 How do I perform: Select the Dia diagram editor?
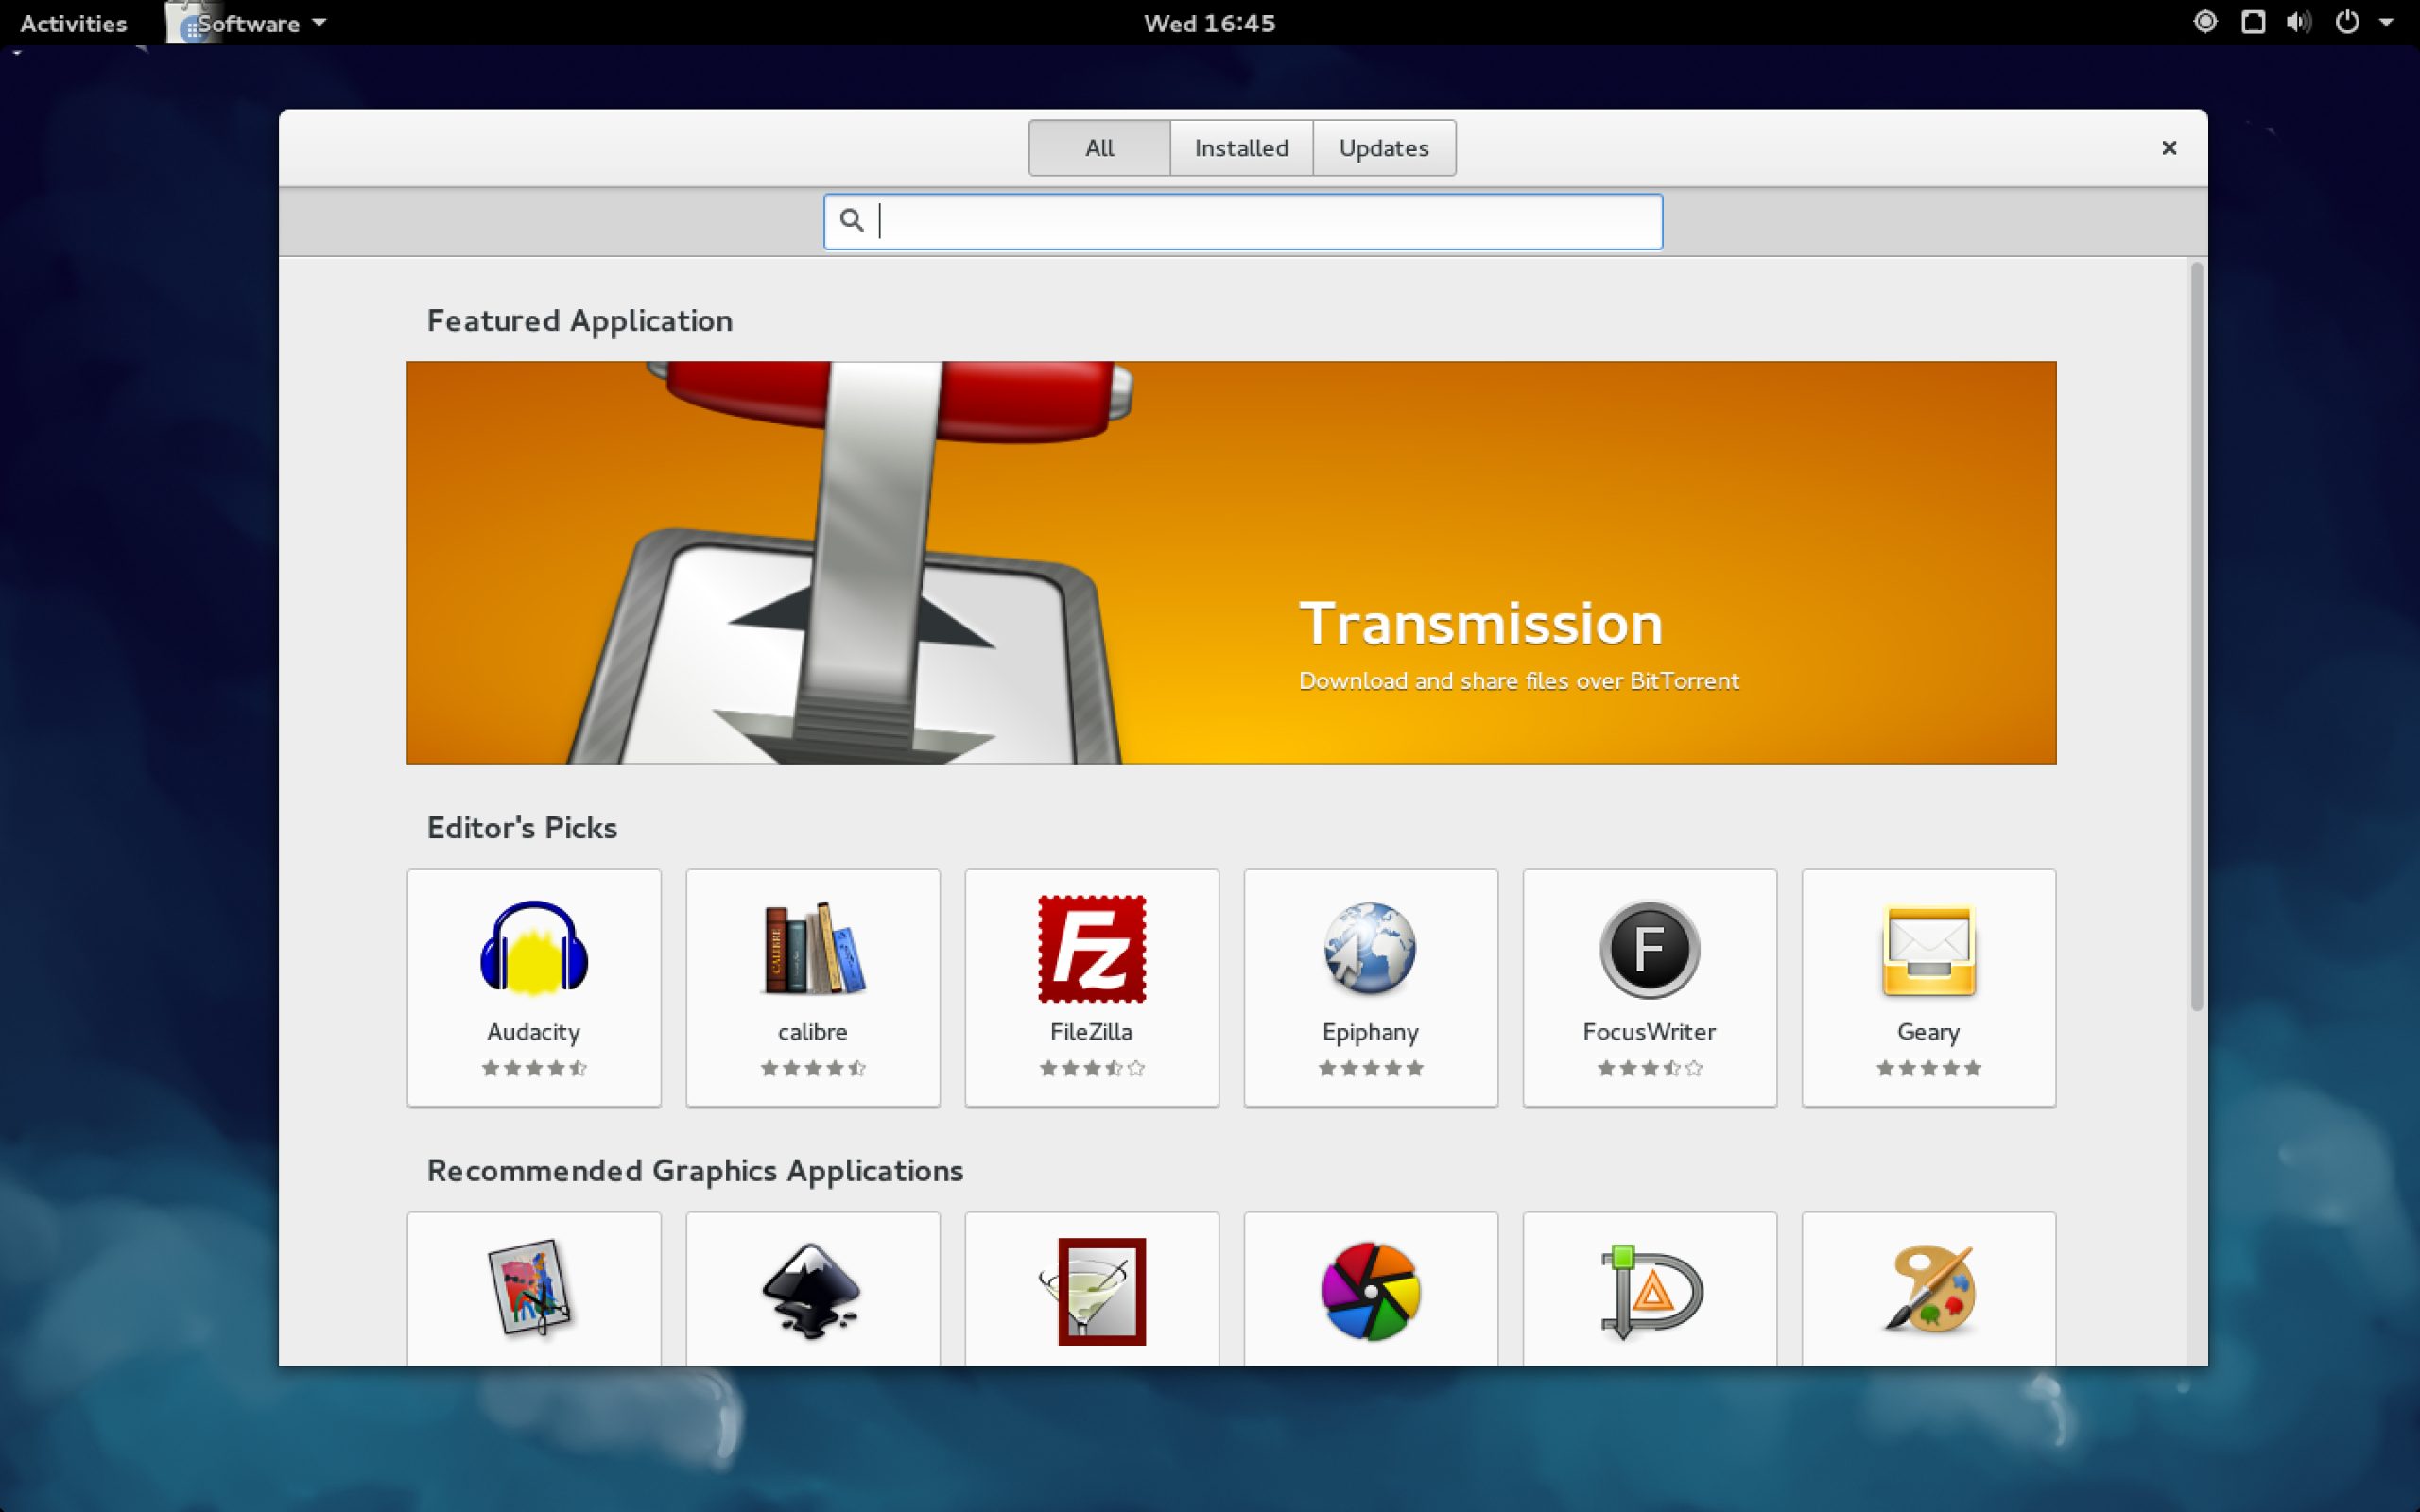click(1650, 1290)
